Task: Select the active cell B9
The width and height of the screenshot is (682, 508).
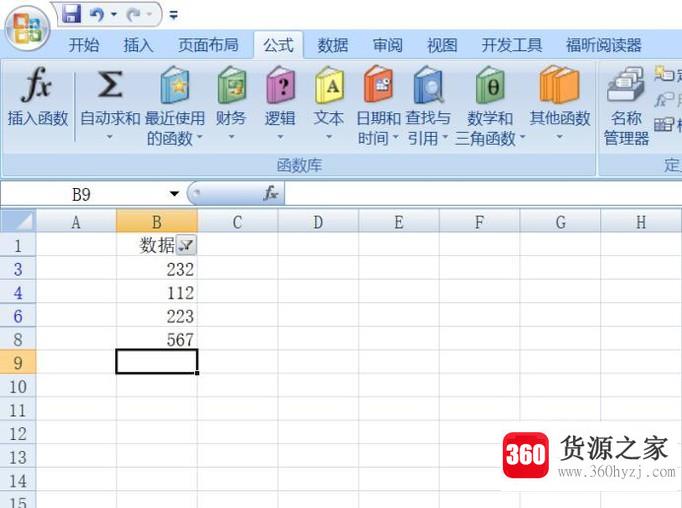Action: [x=157, y=362]
